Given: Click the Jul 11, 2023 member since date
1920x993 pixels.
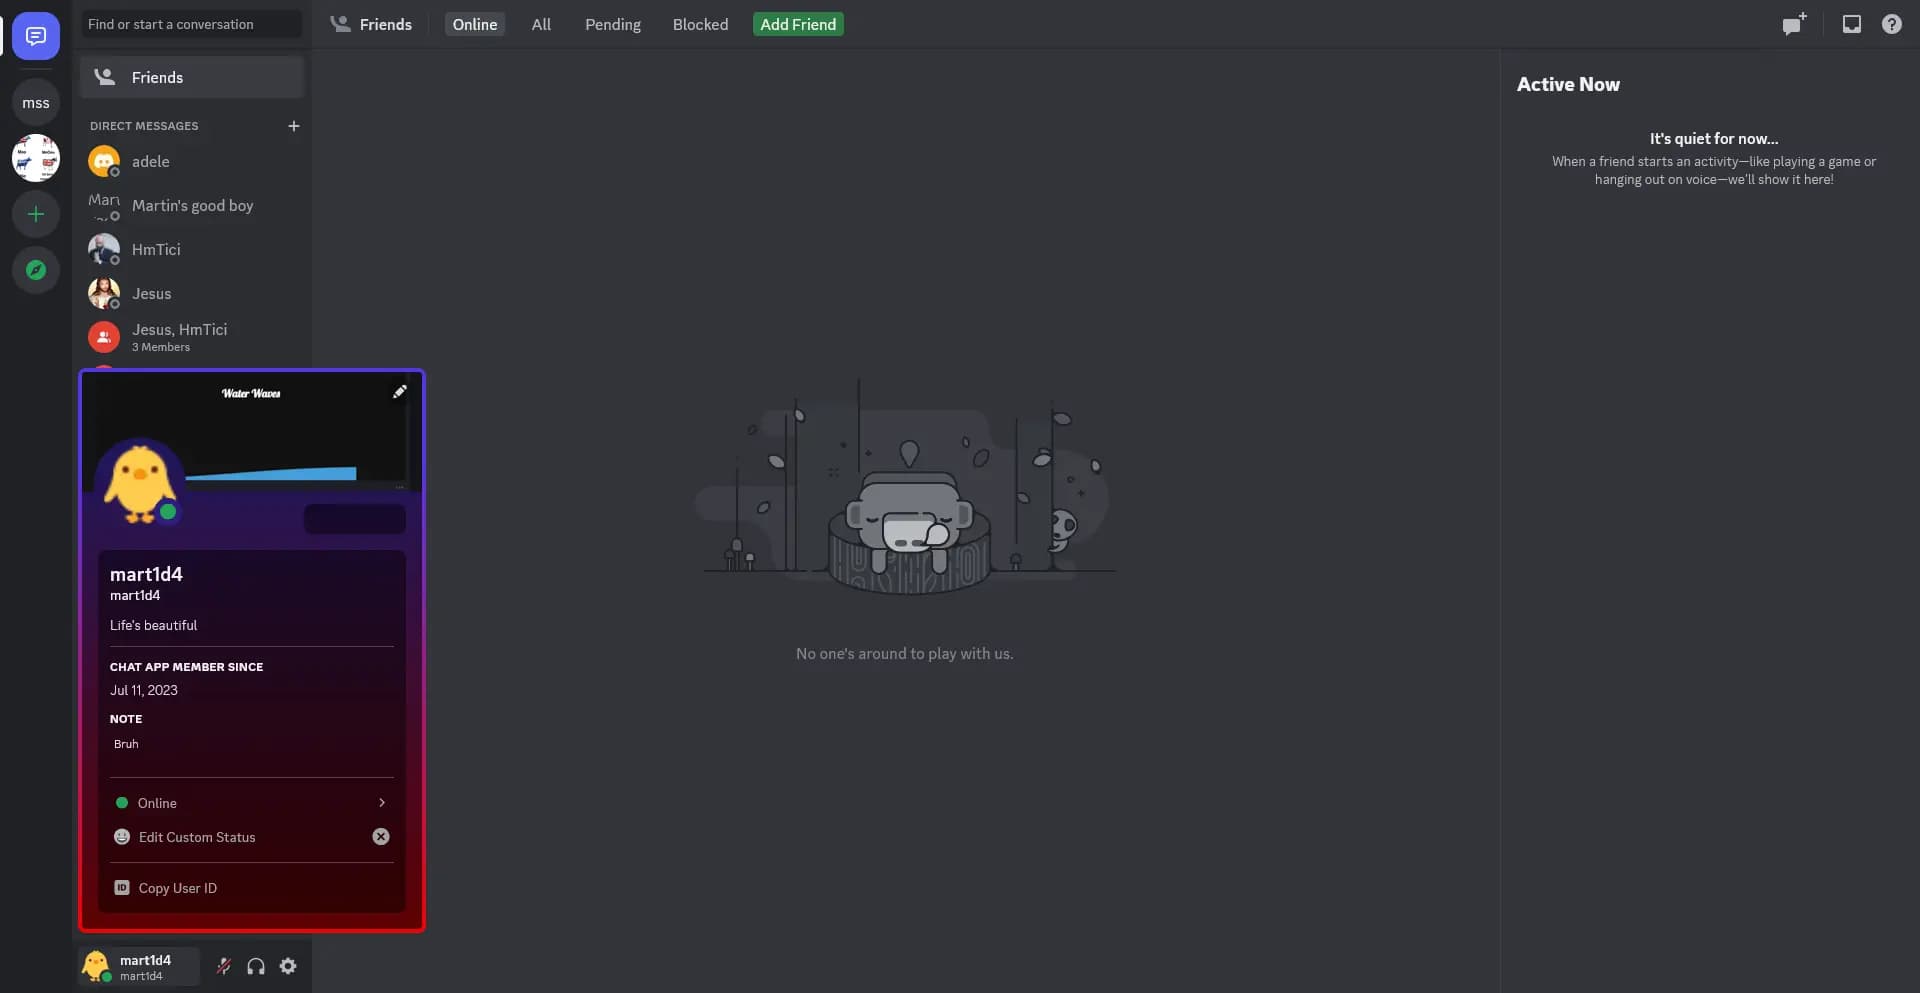Looking at the screenshot, I should point(144,690).
